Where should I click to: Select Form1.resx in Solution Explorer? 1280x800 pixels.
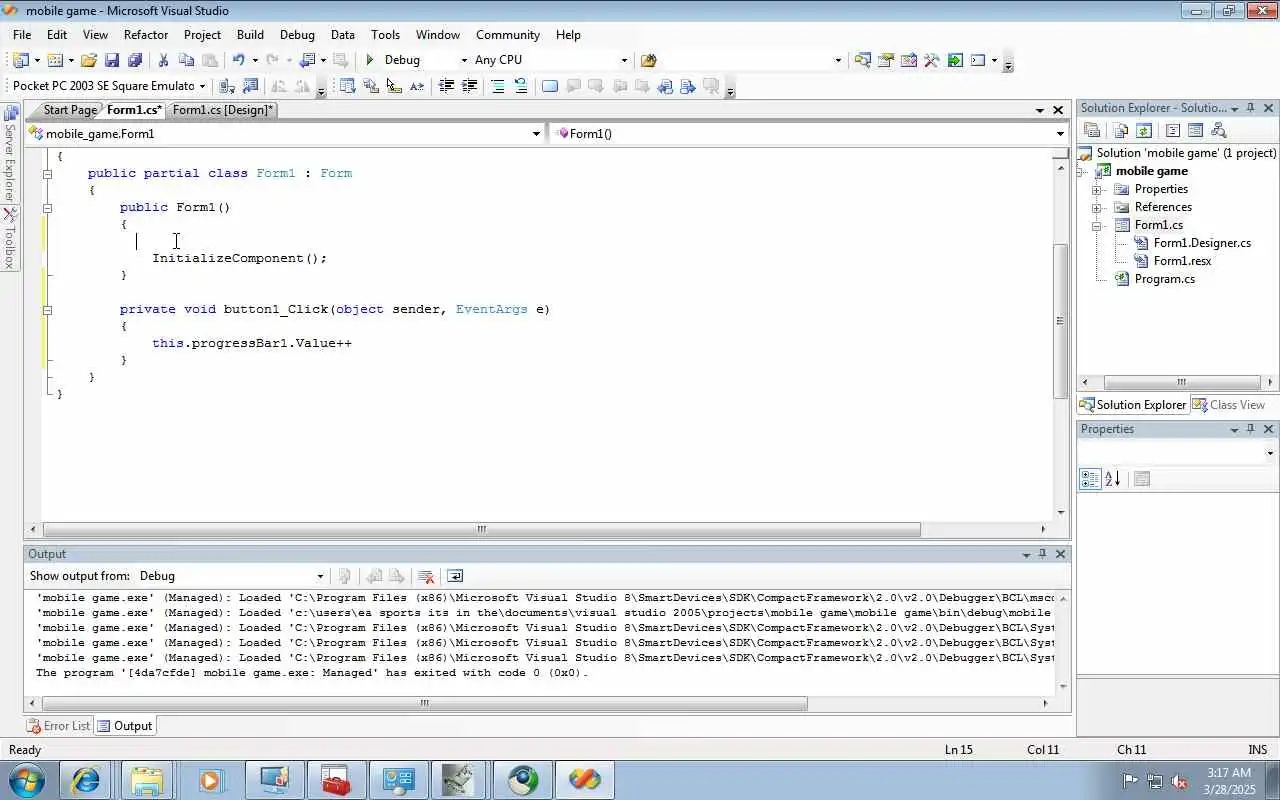pos(1182,261)
